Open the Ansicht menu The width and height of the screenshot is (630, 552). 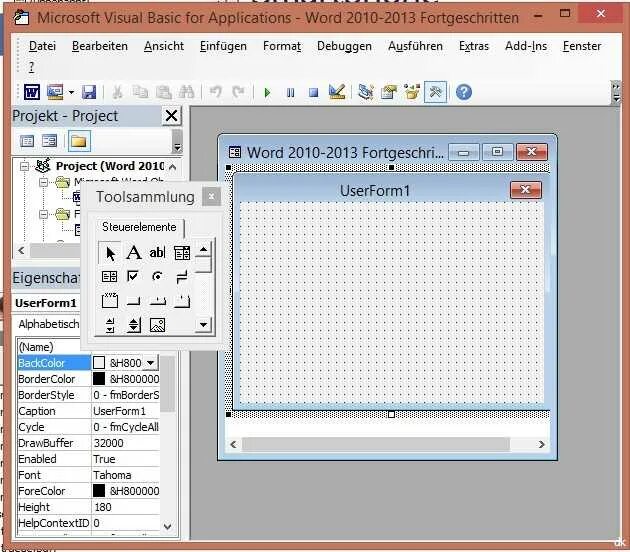point(164,46)
